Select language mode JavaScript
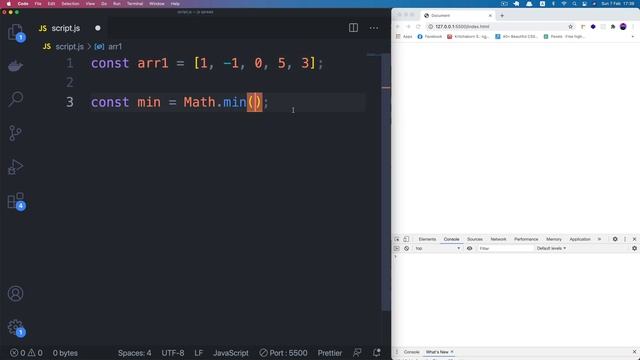This screenshot has width=640, height=360. [231, 353]
